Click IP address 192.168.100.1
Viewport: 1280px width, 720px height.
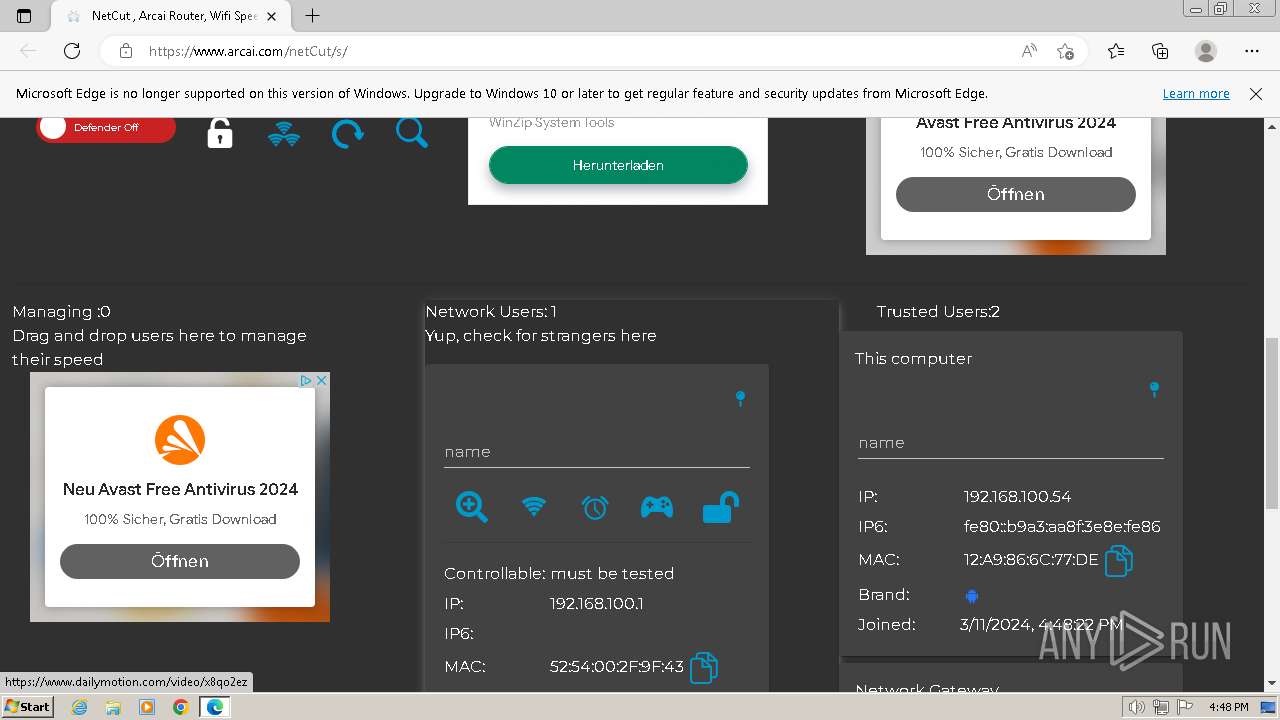coord(597,604)
